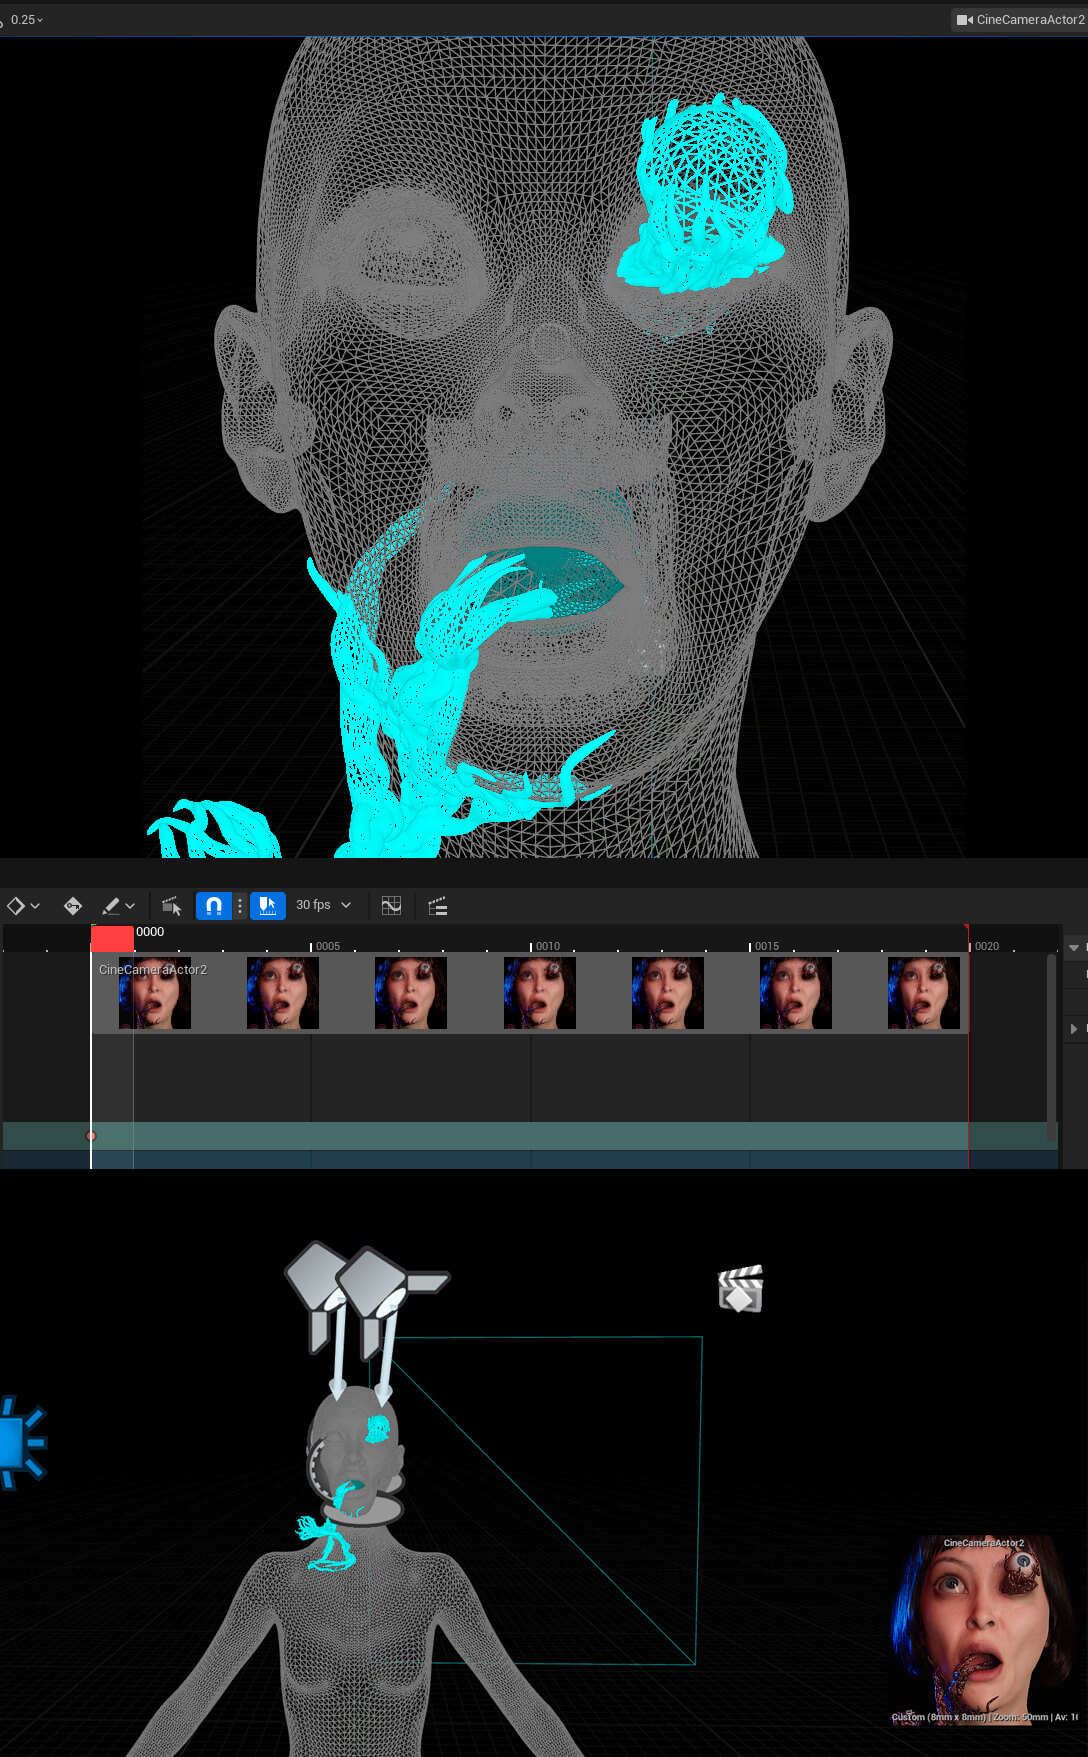The width and height of the screenshot is (1088, 1757).
Task: Toggle the time snapping cursor button
Action: pyautogui.click(x=267, y=906)
